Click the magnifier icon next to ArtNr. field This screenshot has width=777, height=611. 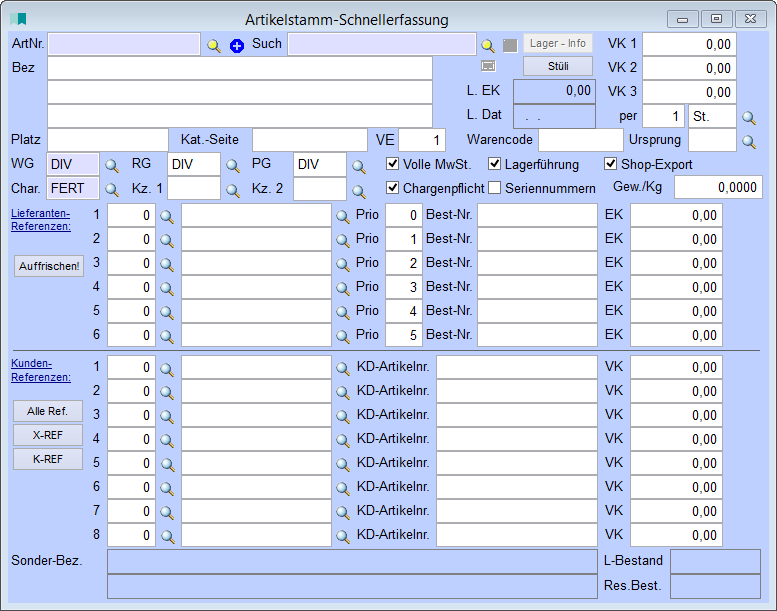(x=214, y=45)
